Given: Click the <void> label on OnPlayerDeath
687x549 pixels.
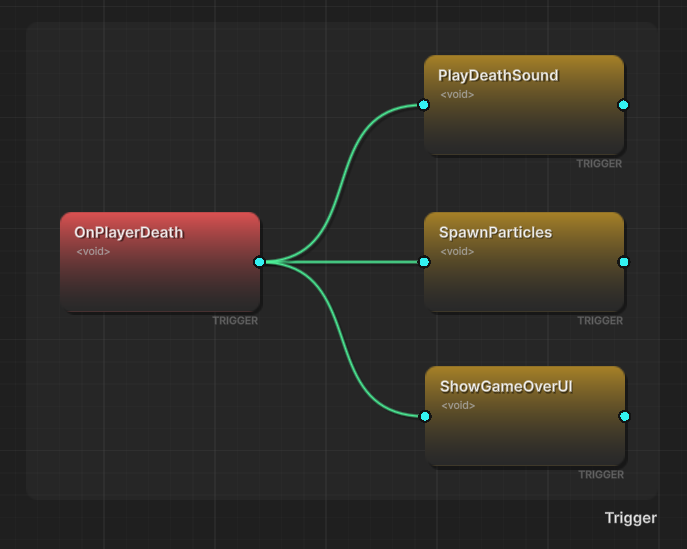Looking at the screenshot, I should pos(93,252).
